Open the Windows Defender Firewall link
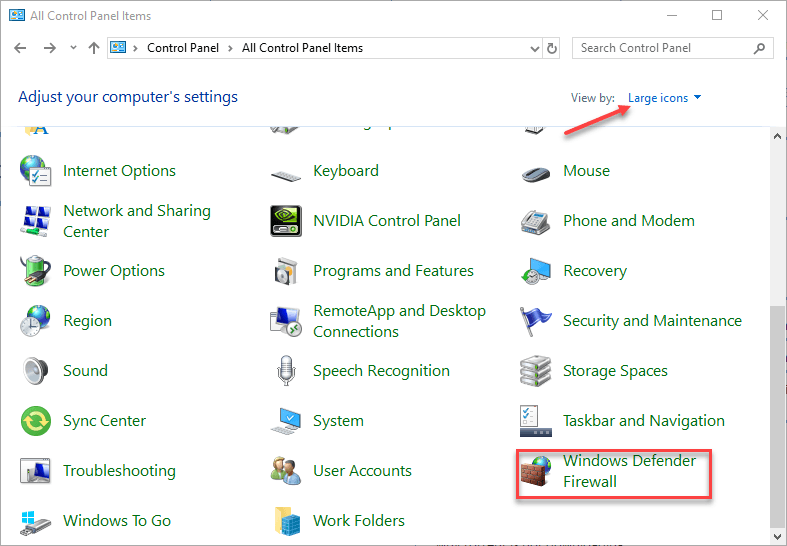Screen dimensions: 787x546 coord(629,471)
